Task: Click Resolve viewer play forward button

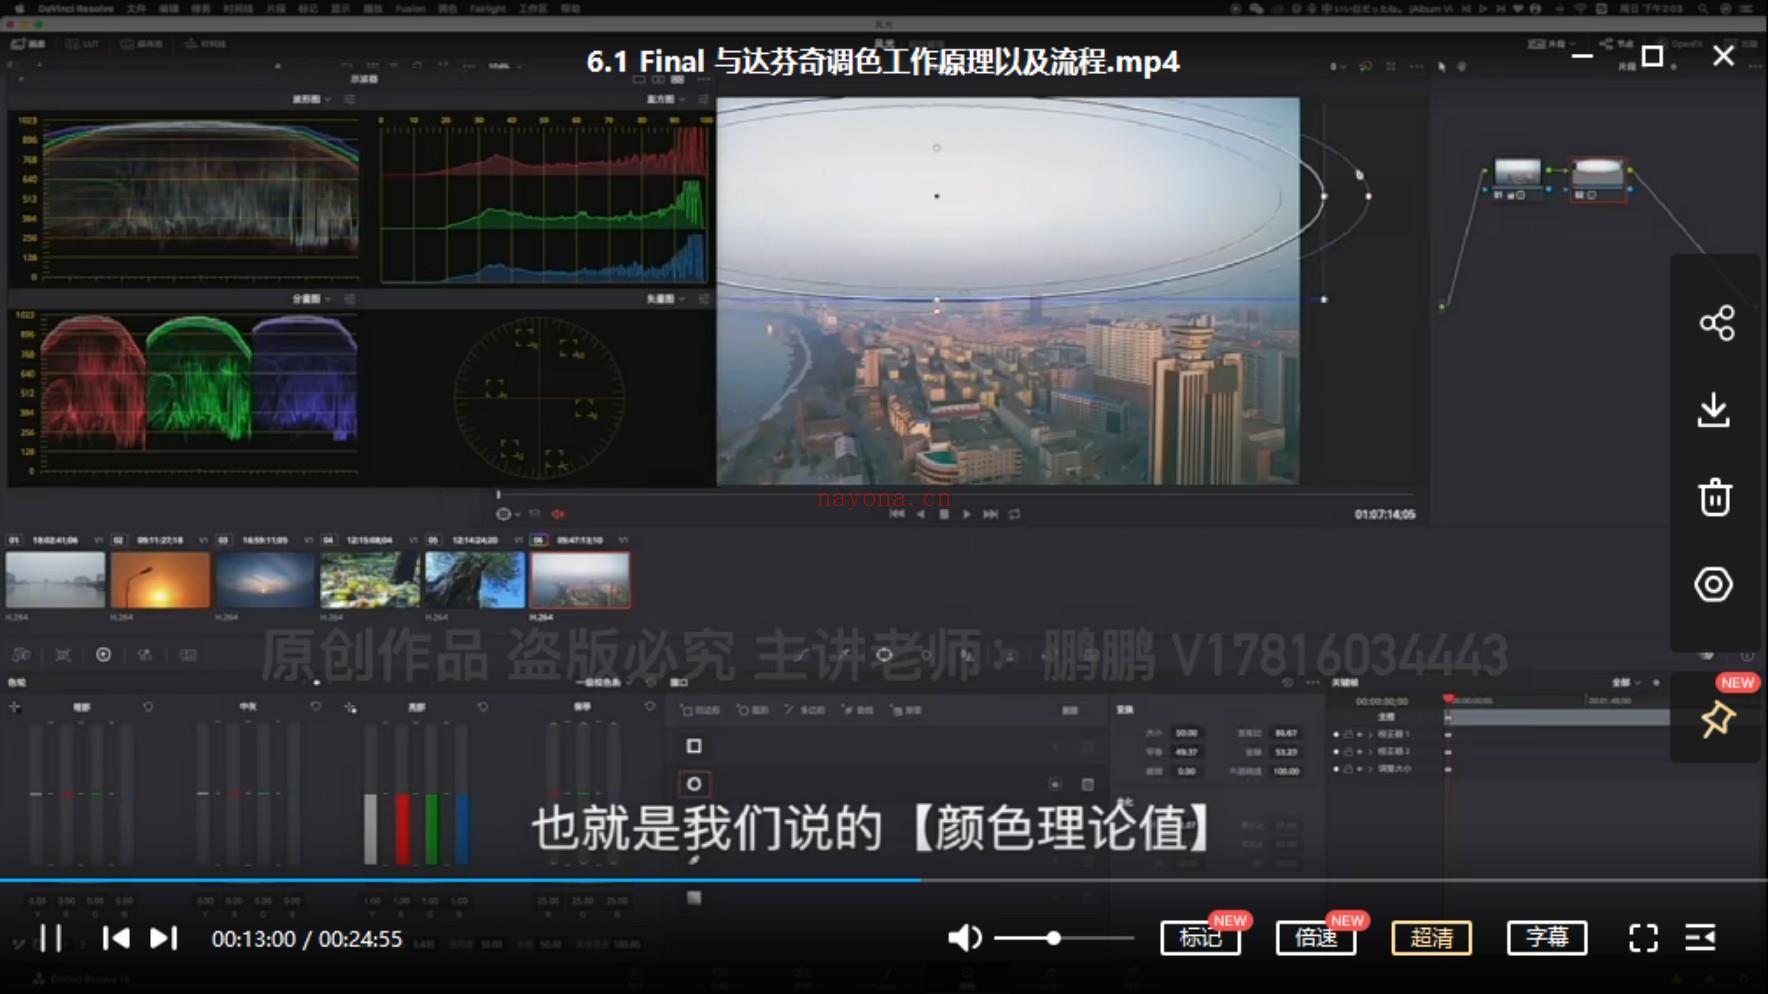Action: pyautogui.click(x=966, y=514)
